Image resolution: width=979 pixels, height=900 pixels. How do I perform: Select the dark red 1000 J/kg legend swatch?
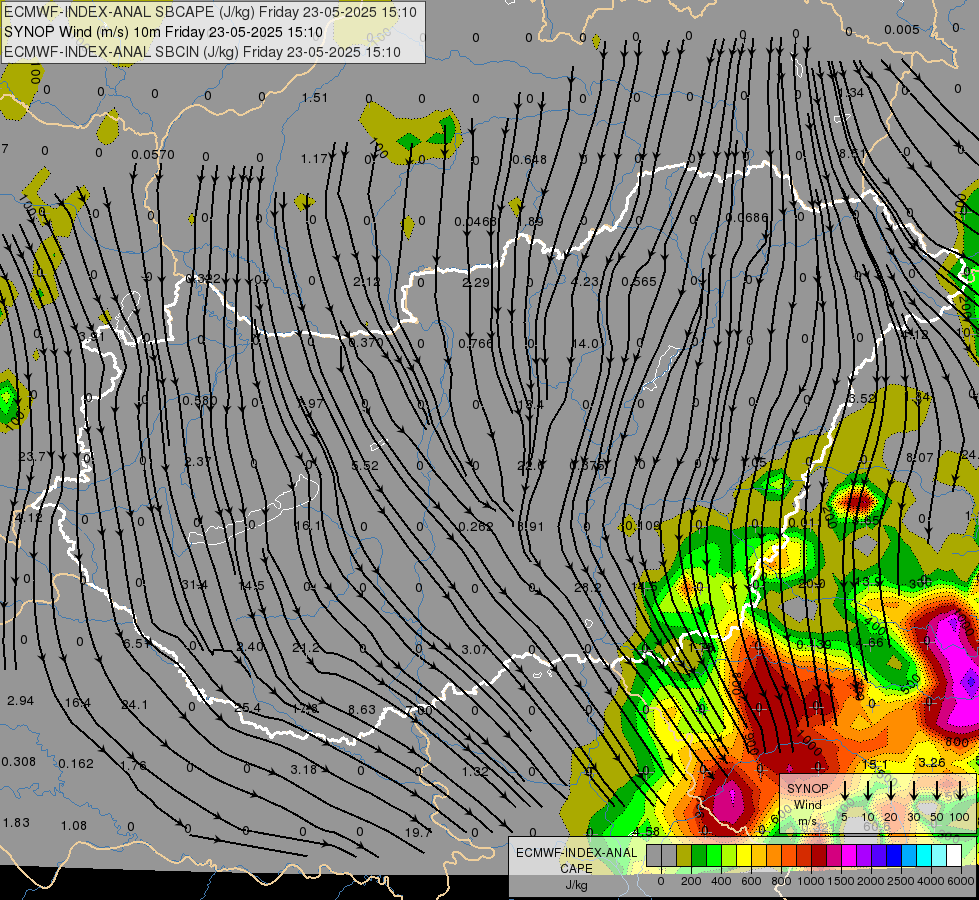[x=819, y=856]
